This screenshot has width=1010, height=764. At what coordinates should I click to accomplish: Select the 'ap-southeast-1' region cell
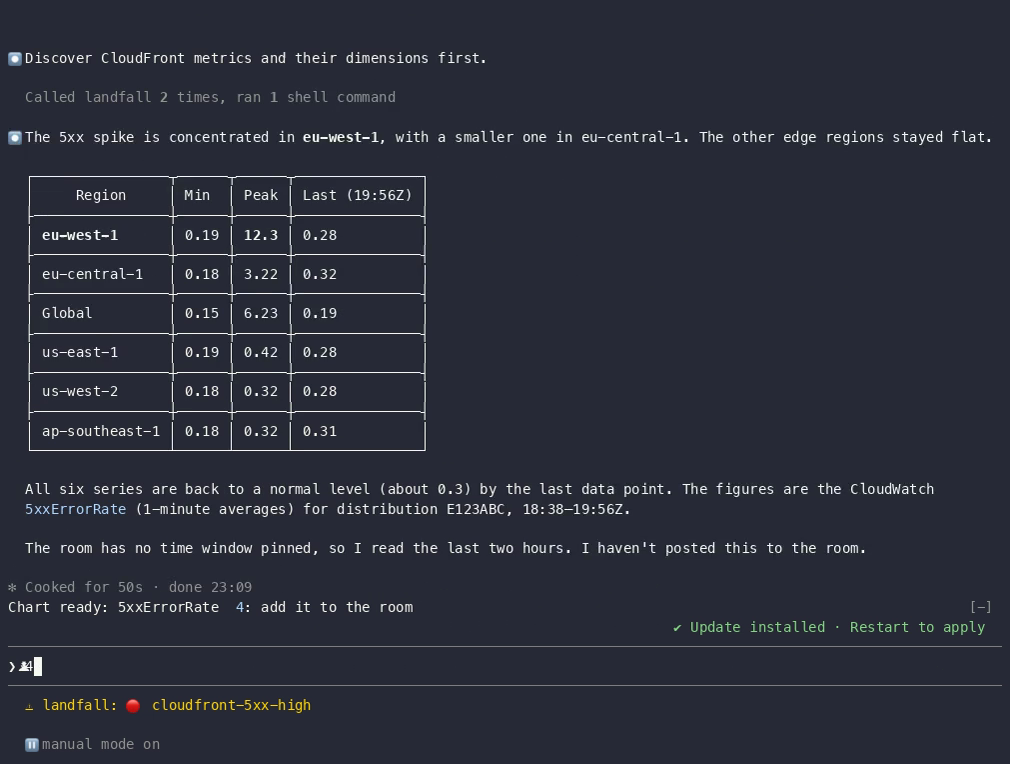coord(100,432)
